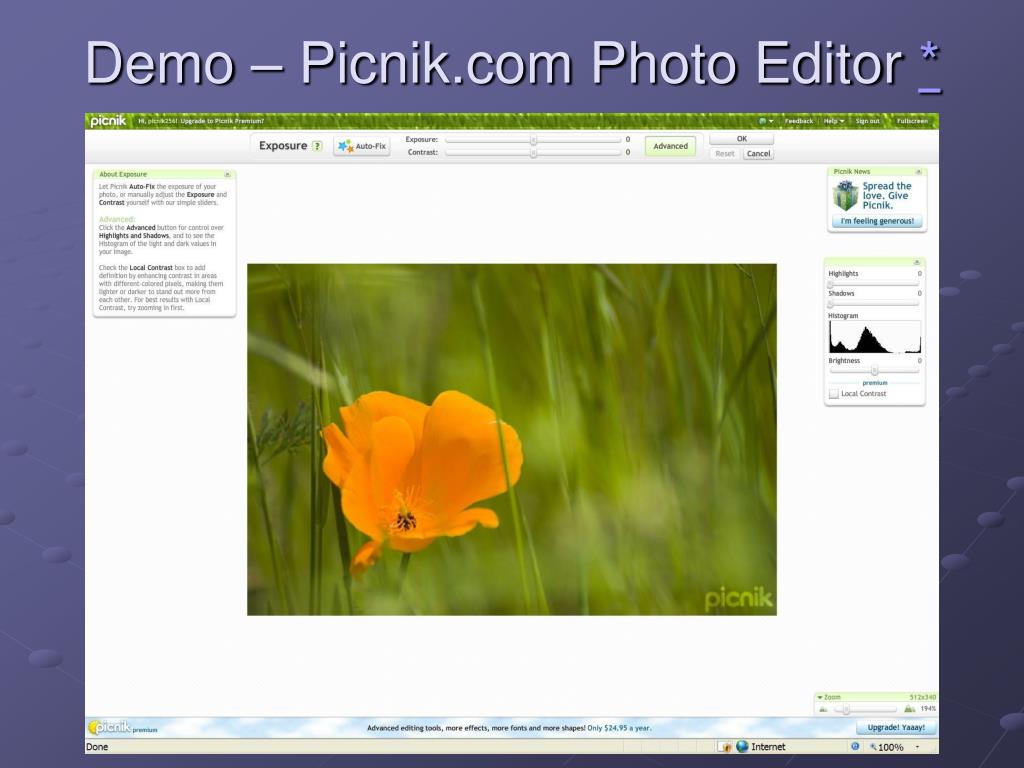Click the Upgrade! Yaaay! button
The height and width of the screenshot is (768, 1024).
click(896, 727)
